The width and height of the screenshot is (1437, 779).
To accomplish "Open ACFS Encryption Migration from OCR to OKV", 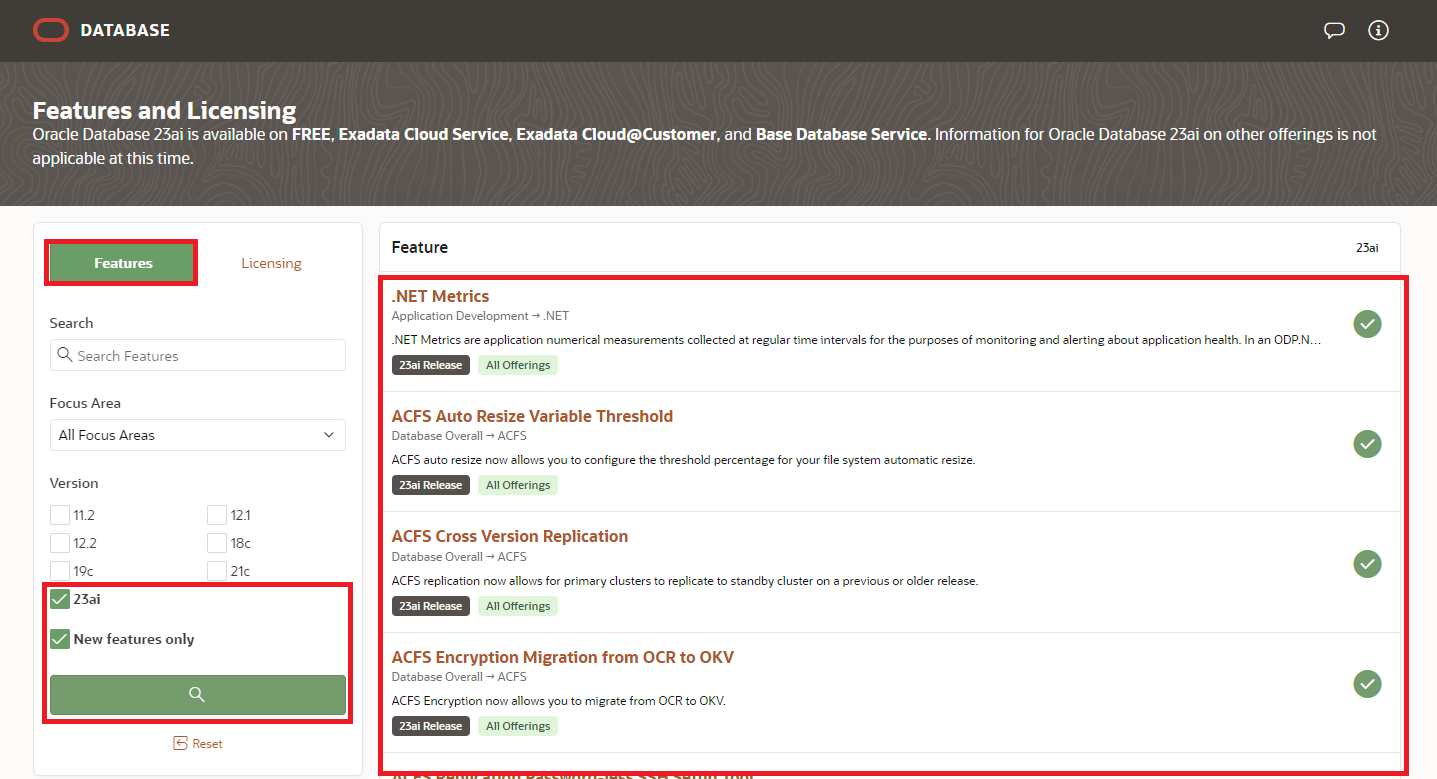I will coord(563,657).
